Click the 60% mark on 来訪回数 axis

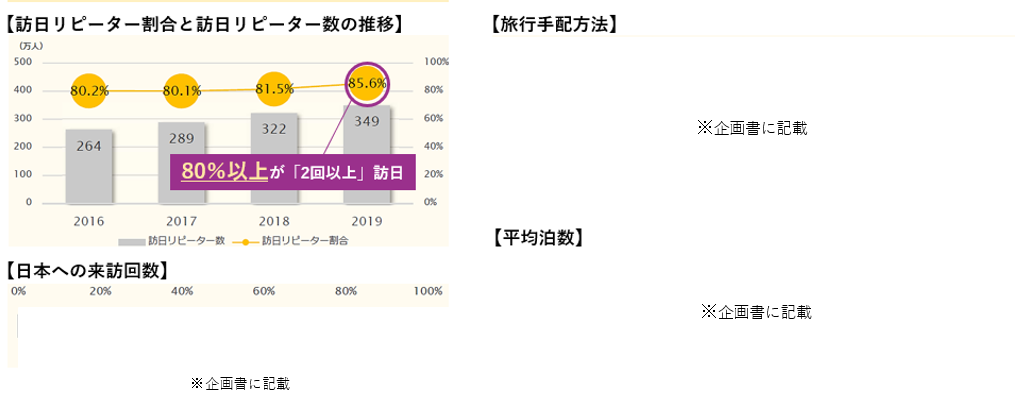(x=264, y=291)
